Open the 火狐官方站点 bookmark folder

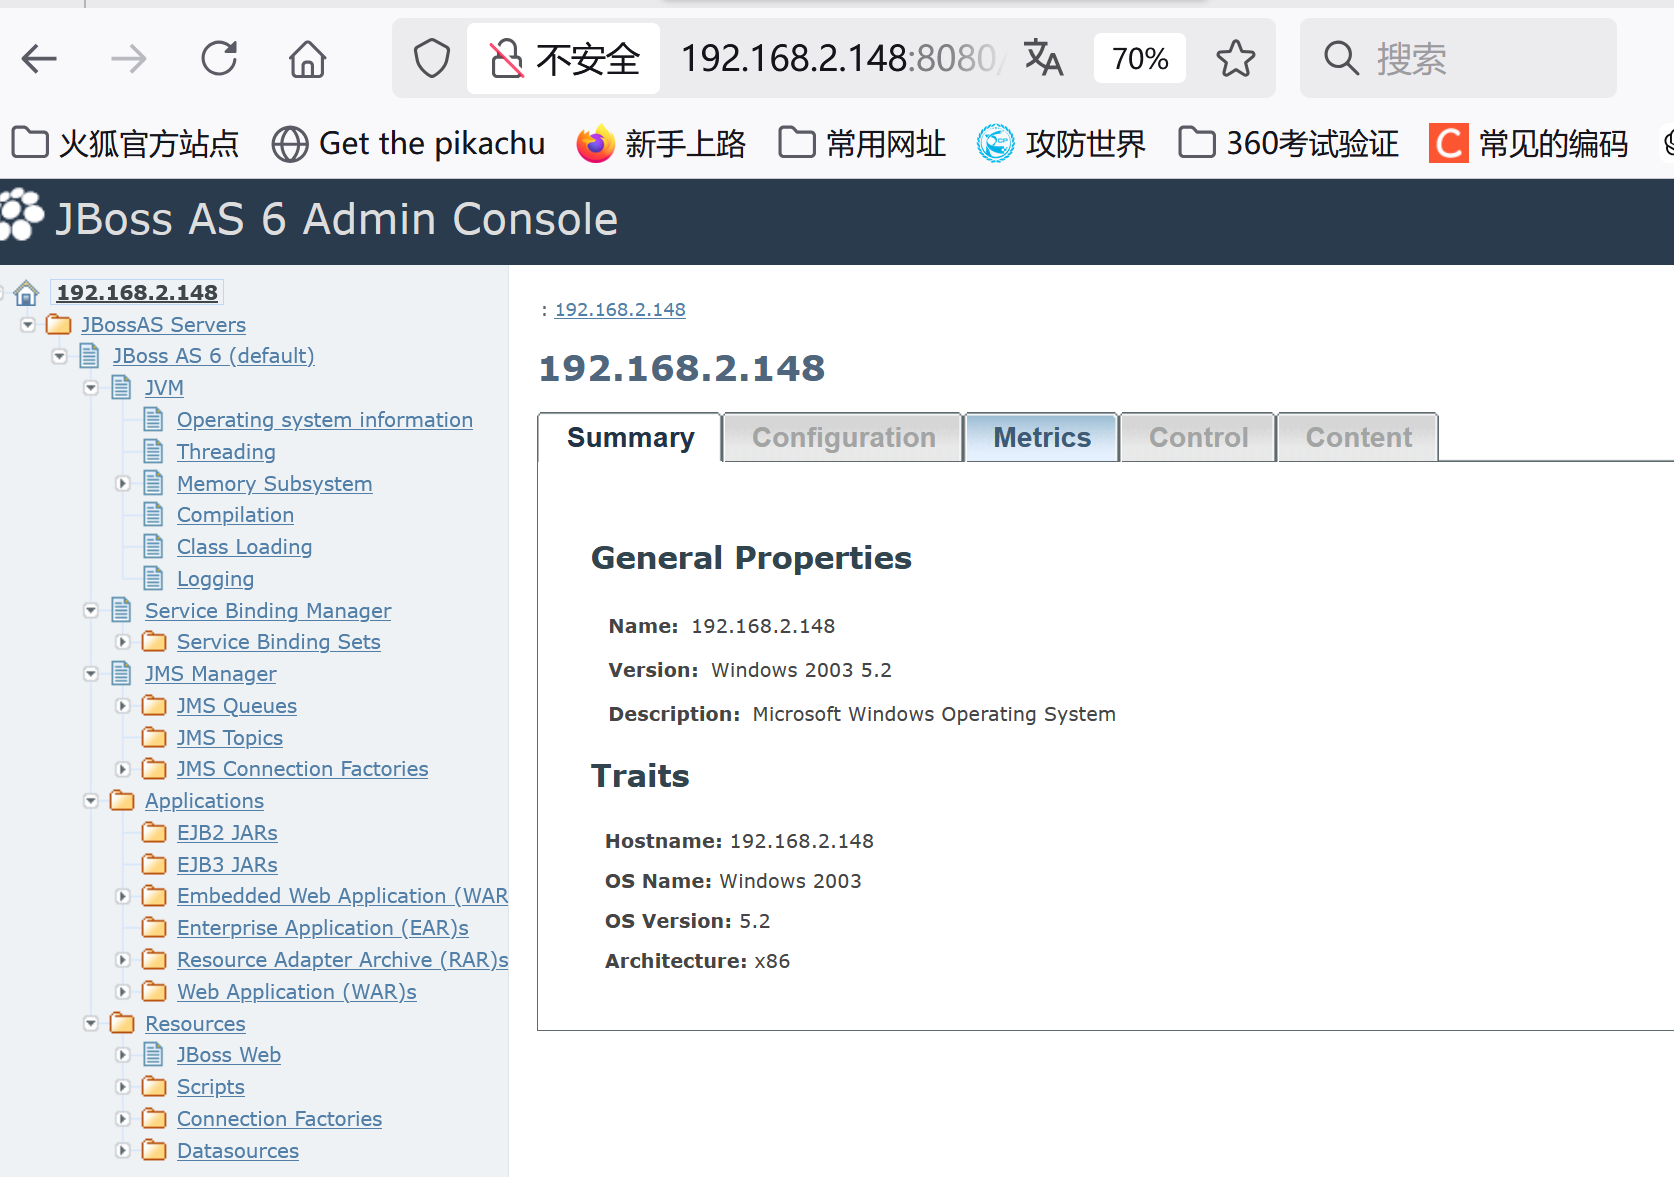pyautogui.click(x=125, y=144)
